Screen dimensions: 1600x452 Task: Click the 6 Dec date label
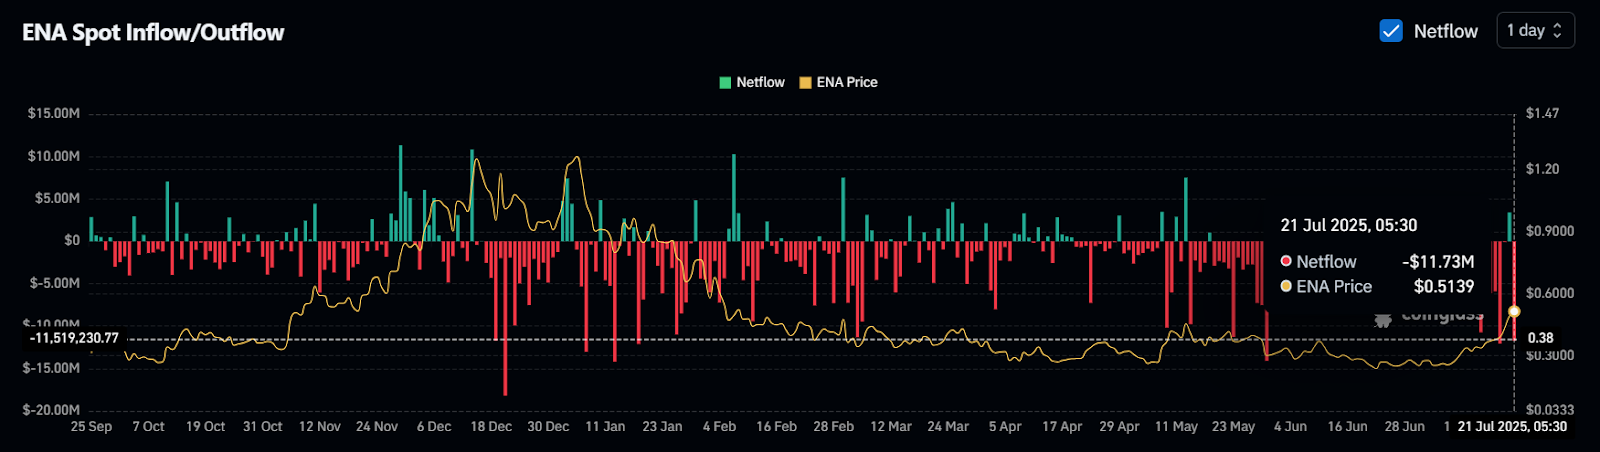[434, 426]
